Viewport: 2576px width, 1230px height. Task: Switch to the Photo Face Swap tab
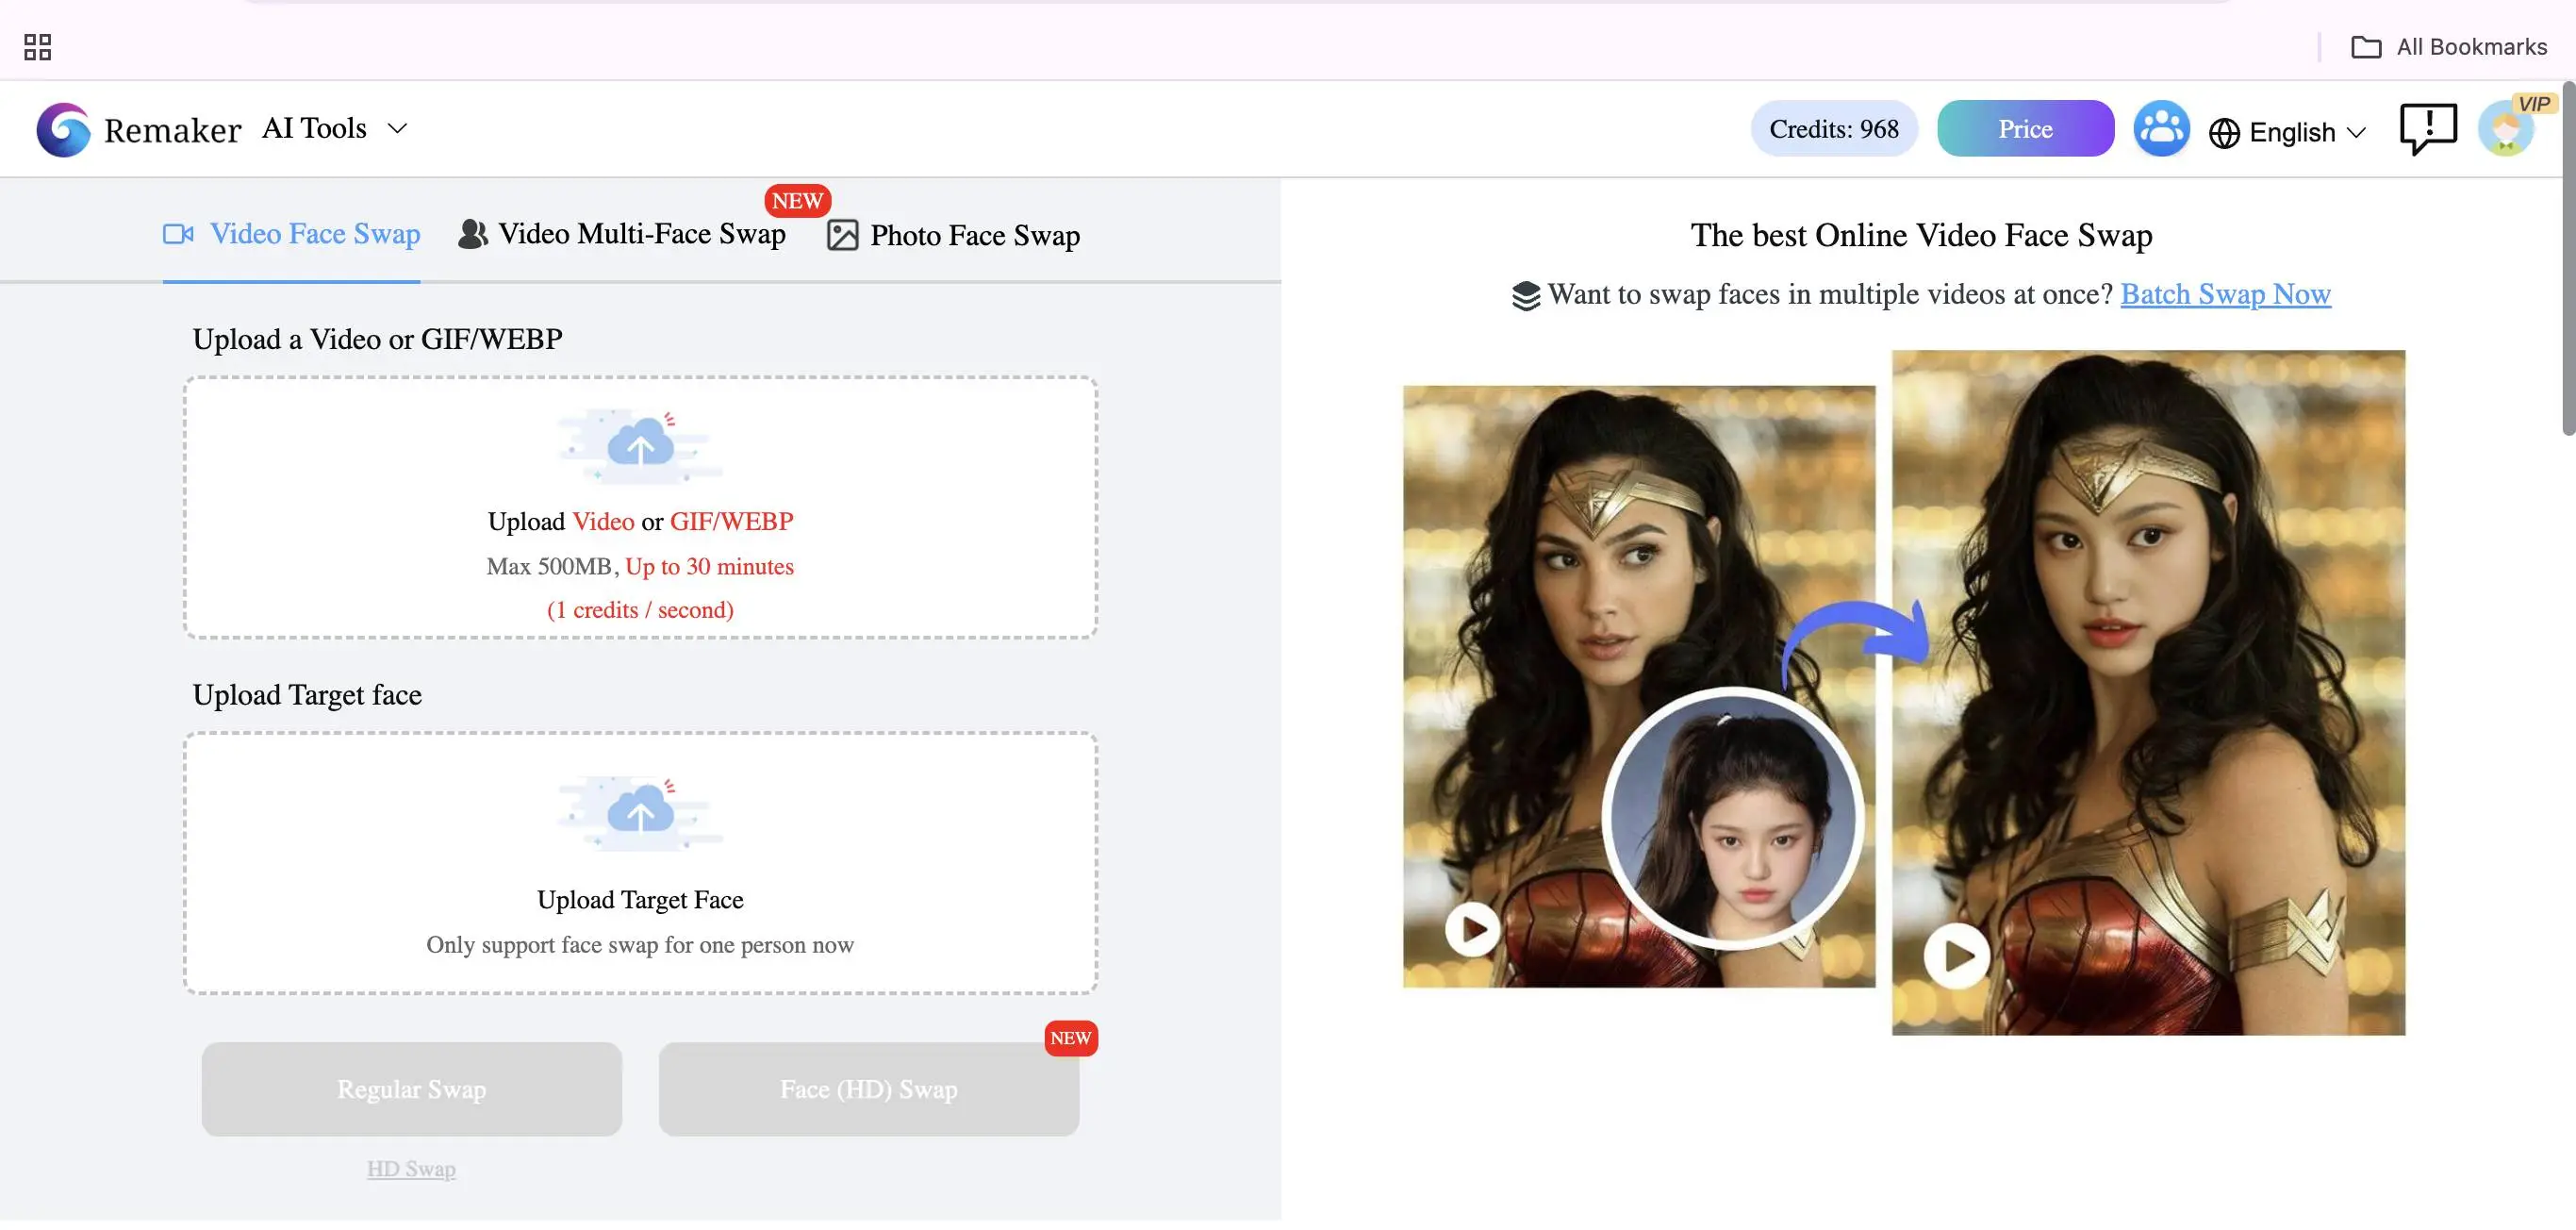coord(953,235)
